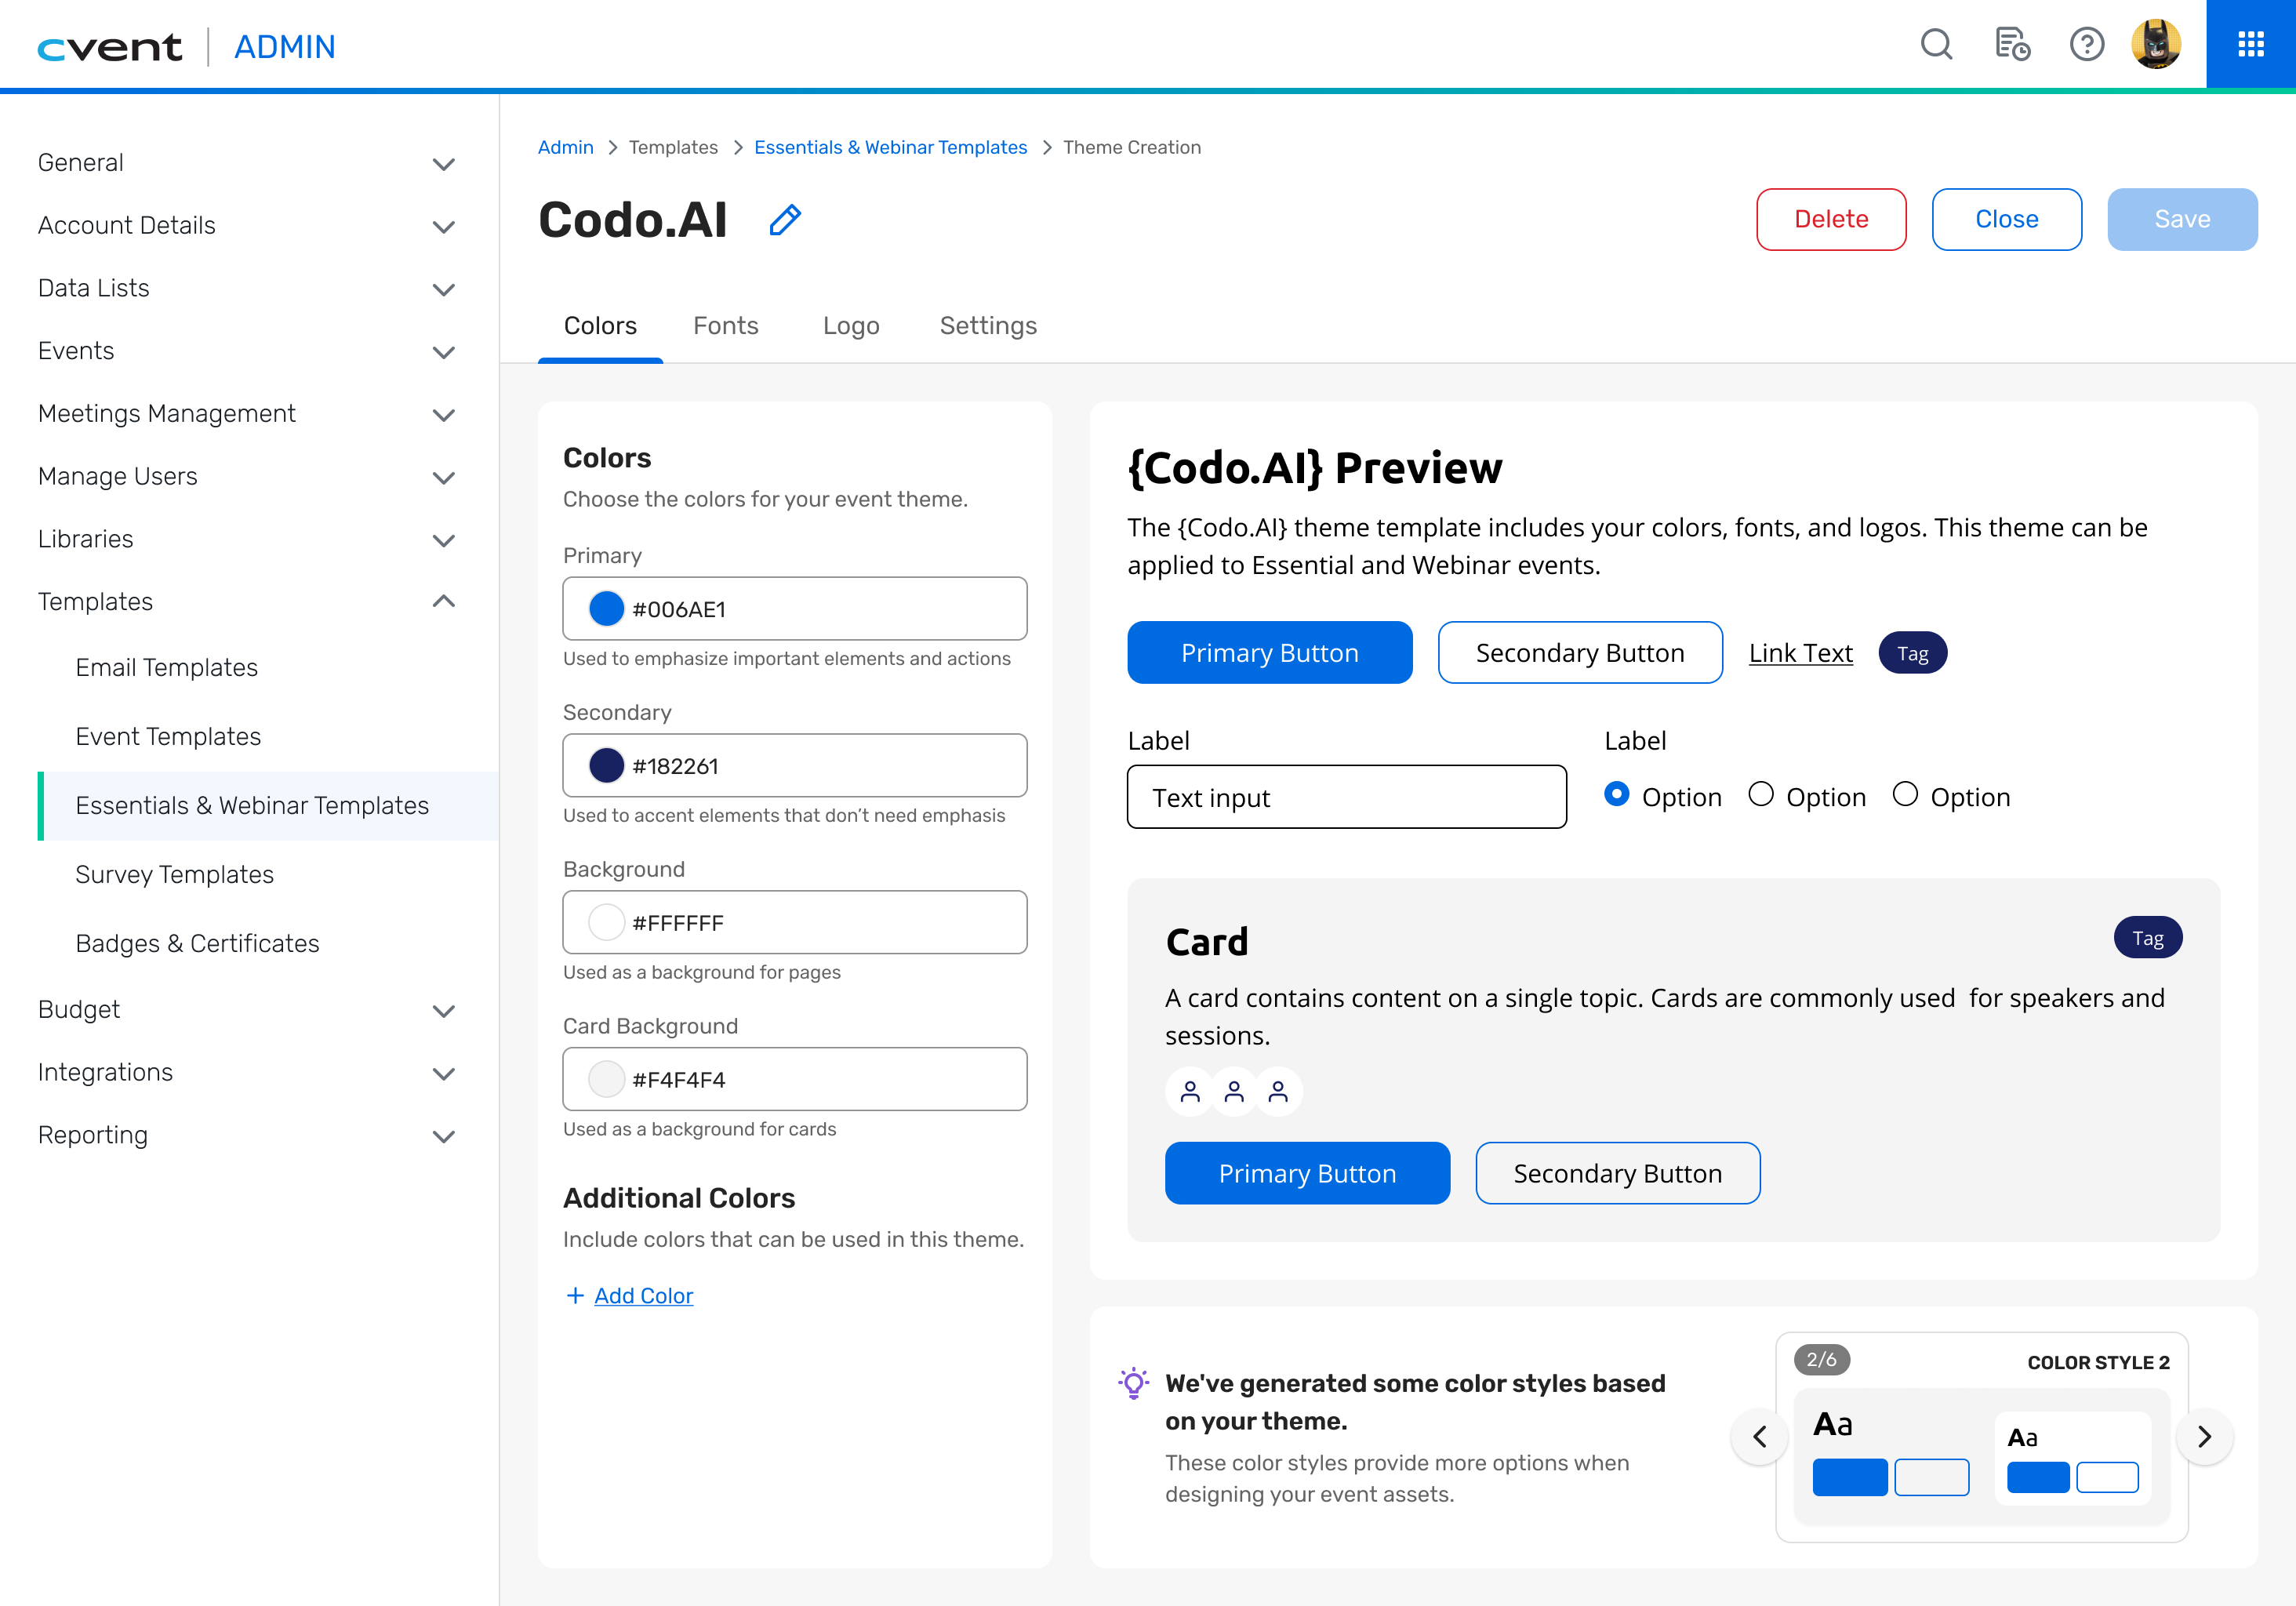
Task: Click Primary Button inside the Card
Action: (x=1307, y=1173)
